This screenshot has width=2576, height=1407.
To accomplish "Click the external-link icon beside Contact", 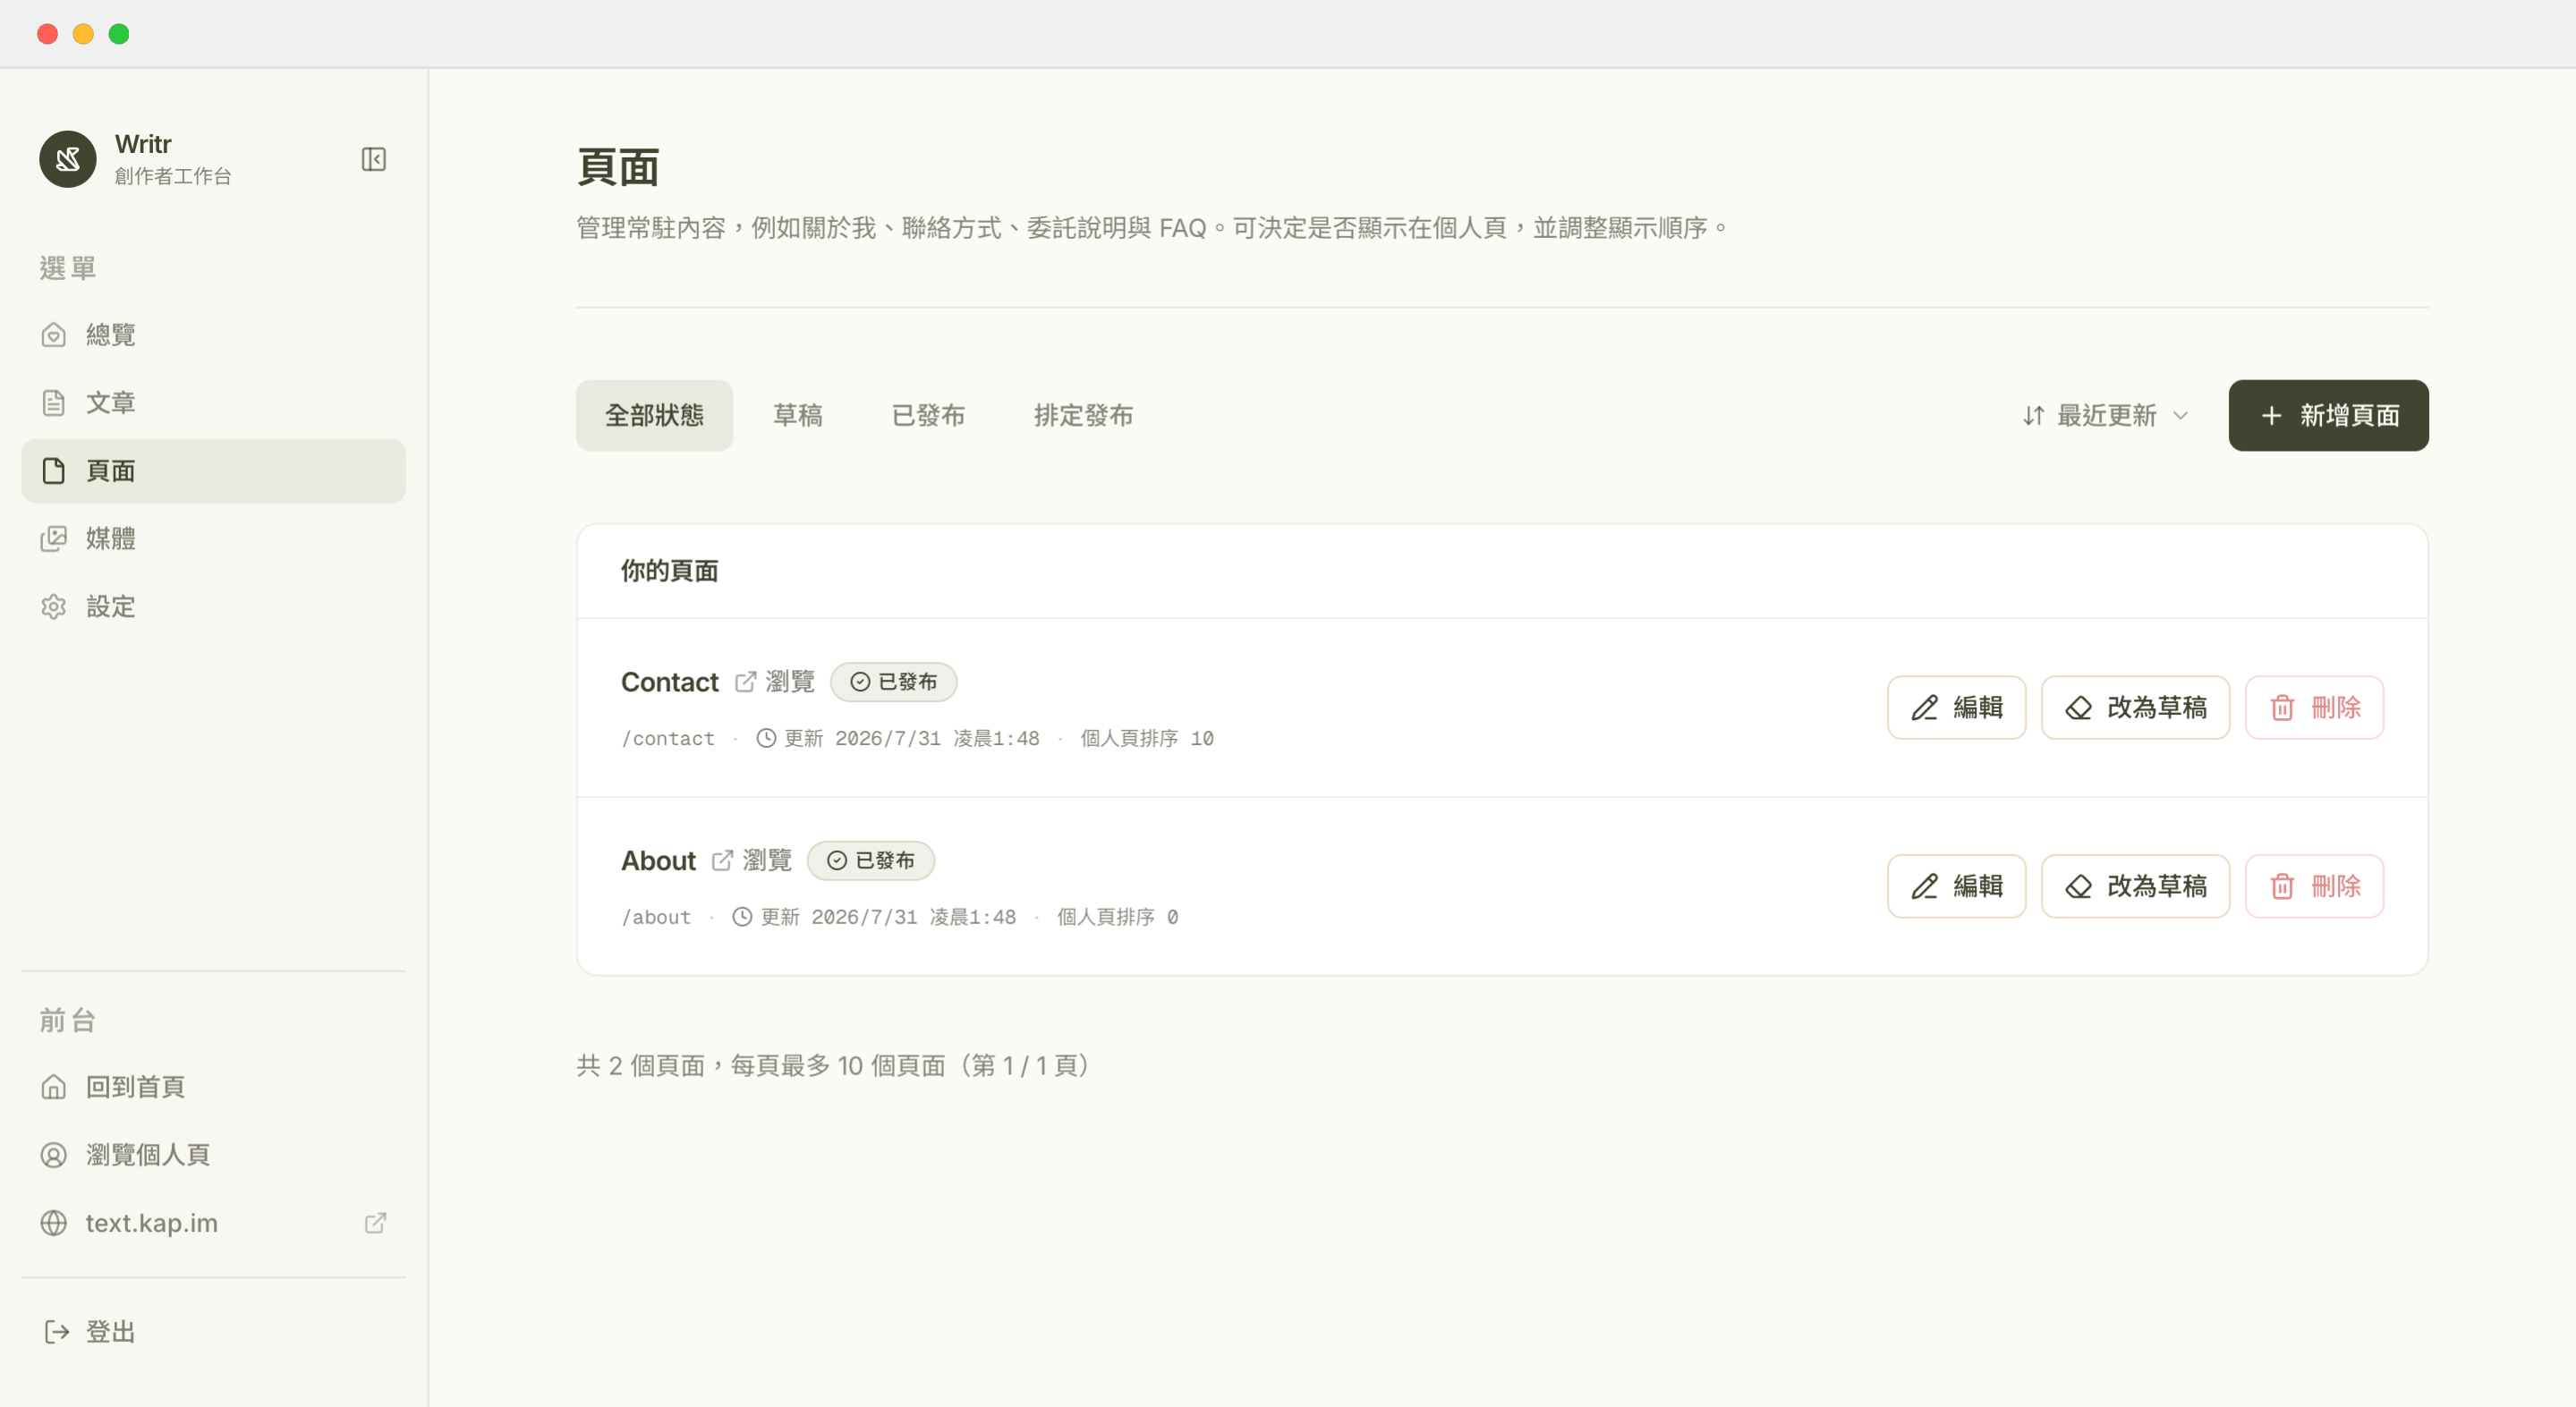I will [745, 681].
